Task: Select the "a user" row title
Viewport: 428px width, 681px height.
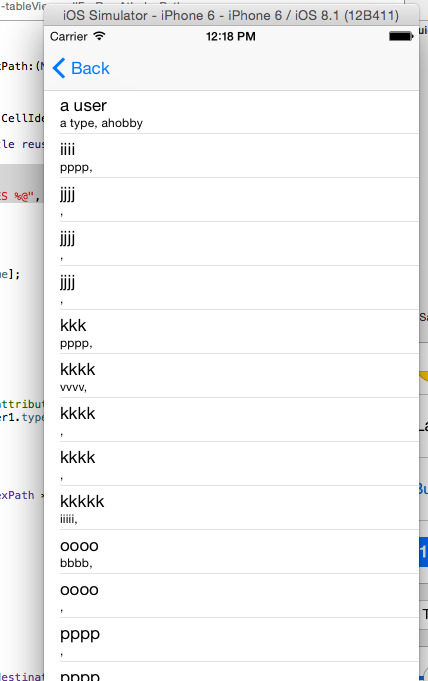Action: pos(83,106)
